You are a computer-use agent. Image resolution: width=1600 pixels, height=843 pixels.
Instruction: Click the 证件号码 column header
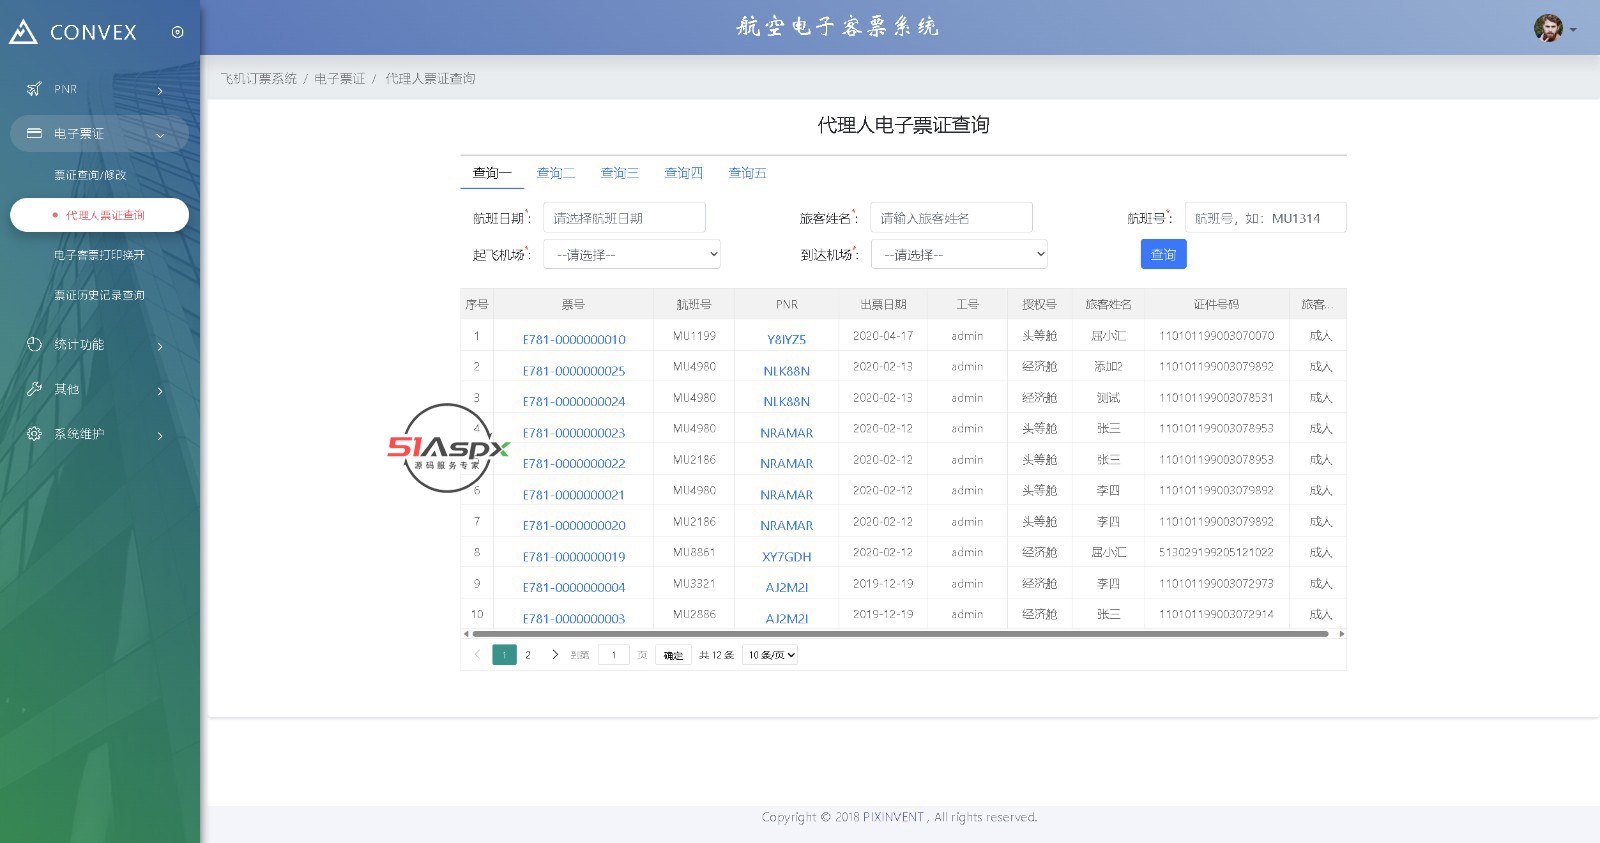click(x=1216, y=304)
